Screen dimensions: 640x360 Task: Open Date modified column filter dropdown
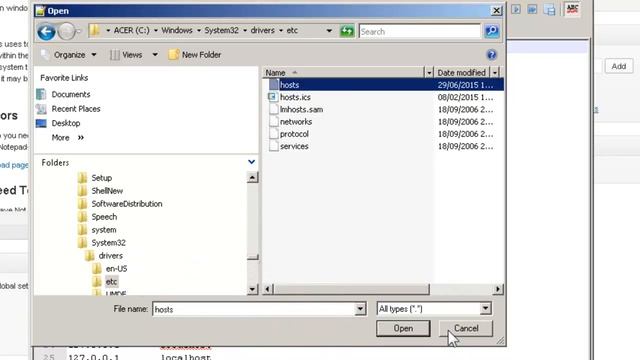pos(495,73)
